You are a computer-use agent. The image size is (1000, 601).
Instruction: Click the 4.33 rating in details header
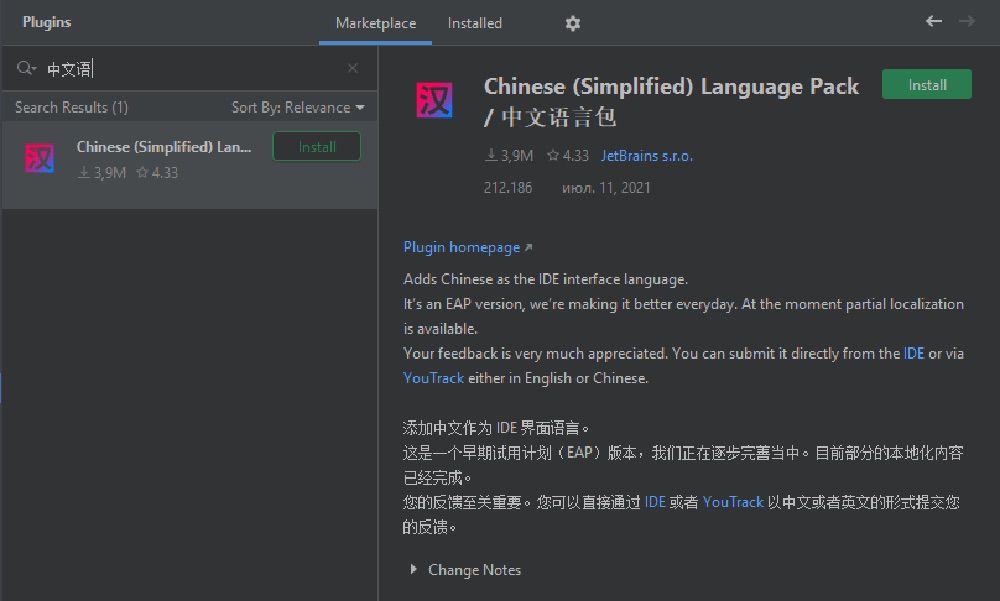pos(568,156)
